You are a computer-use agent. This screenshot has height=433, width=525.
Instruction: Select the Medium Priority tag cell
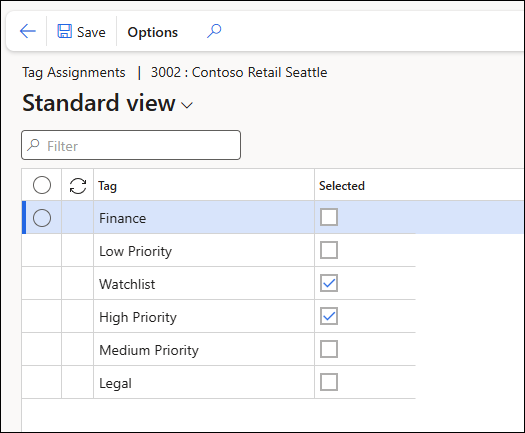[204, 350]
